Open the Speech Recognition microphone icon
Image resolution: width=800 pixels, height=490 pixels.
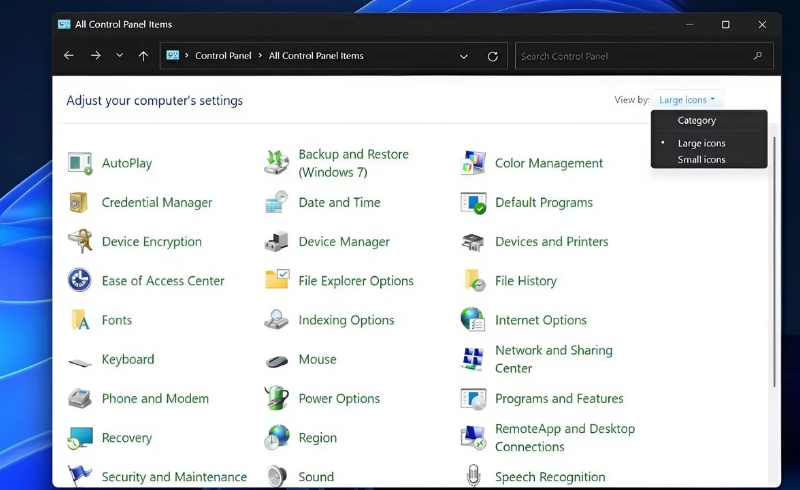(473, 476)
